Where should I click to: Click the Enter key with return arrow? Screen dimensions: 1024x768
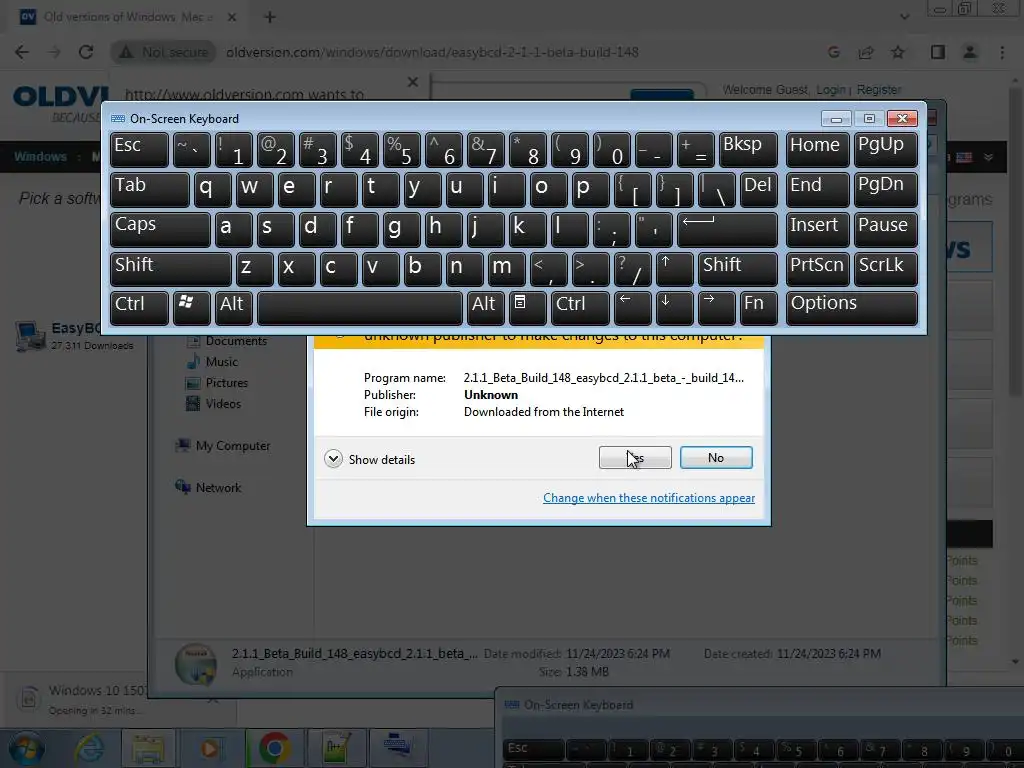727,229
